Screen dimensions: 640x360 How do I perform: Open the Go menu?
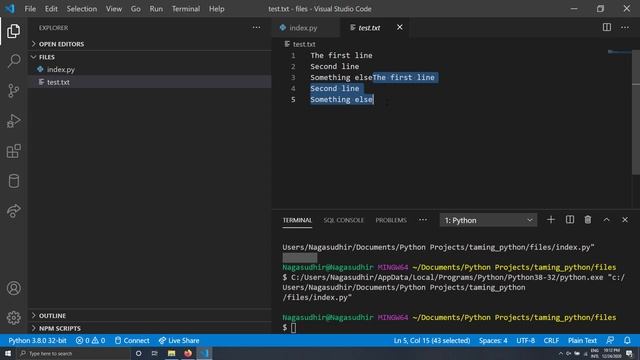pos(136,9)
